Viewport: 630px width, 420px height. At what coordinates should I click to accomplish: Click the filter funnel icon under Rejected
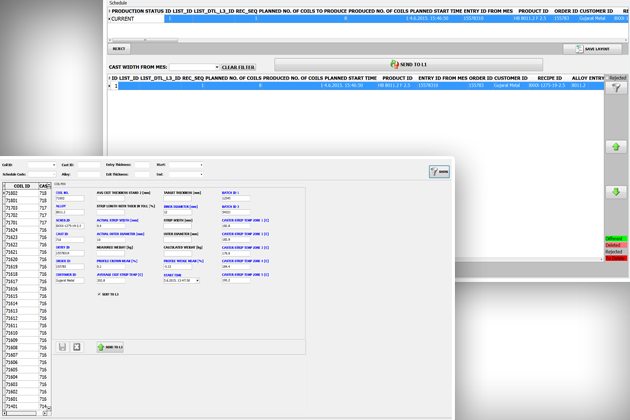coord(616,88)
